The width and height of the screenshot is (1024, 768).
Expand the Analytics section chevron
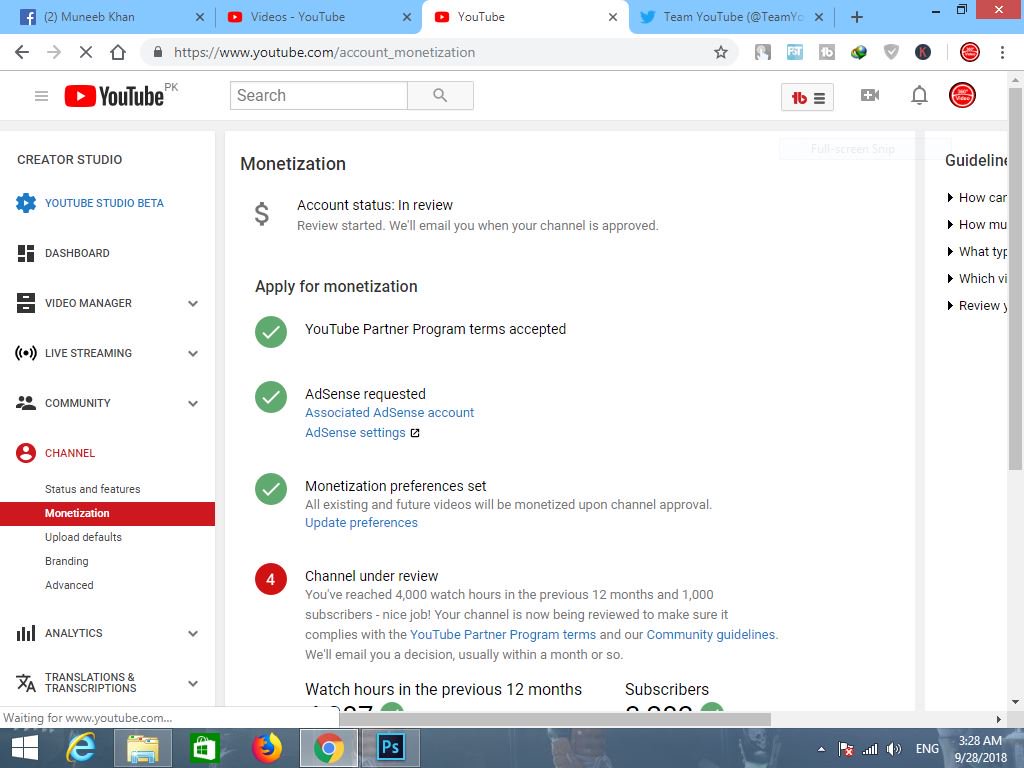click(x=193, y=633)
